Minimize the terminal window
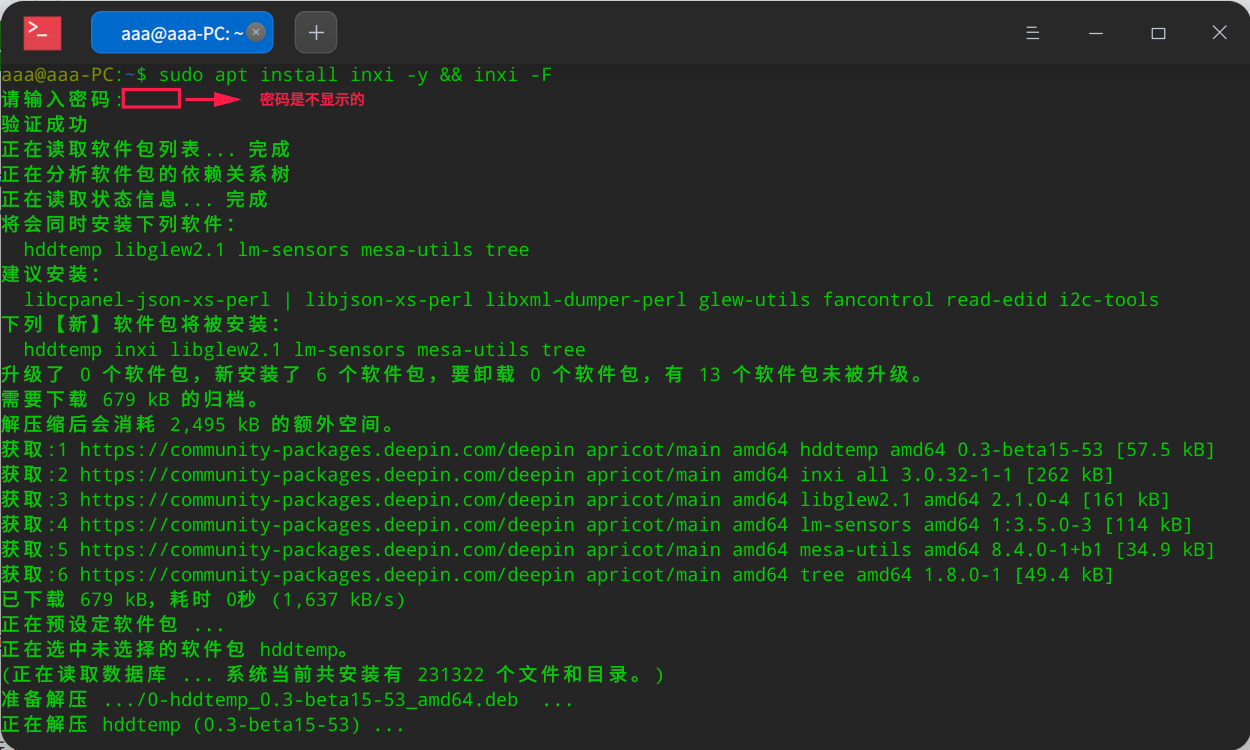 pos(1095,32)
